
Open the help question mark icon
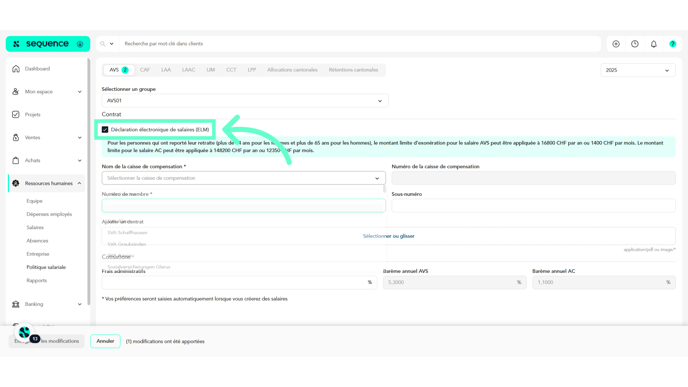pyautogui.click(x=673, y=44)
